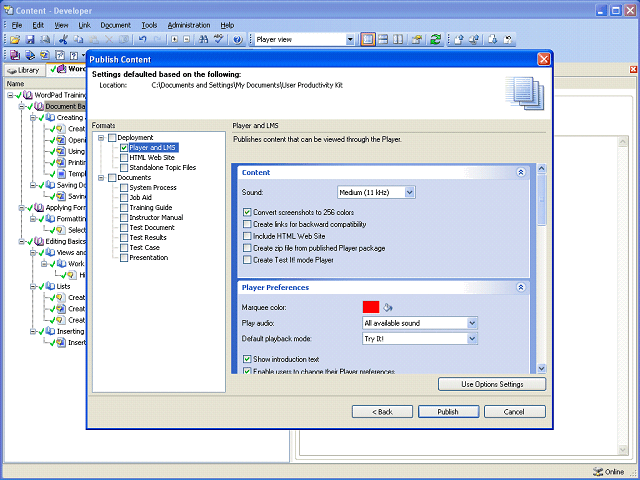Open the Help menu

tap(227, 25)
